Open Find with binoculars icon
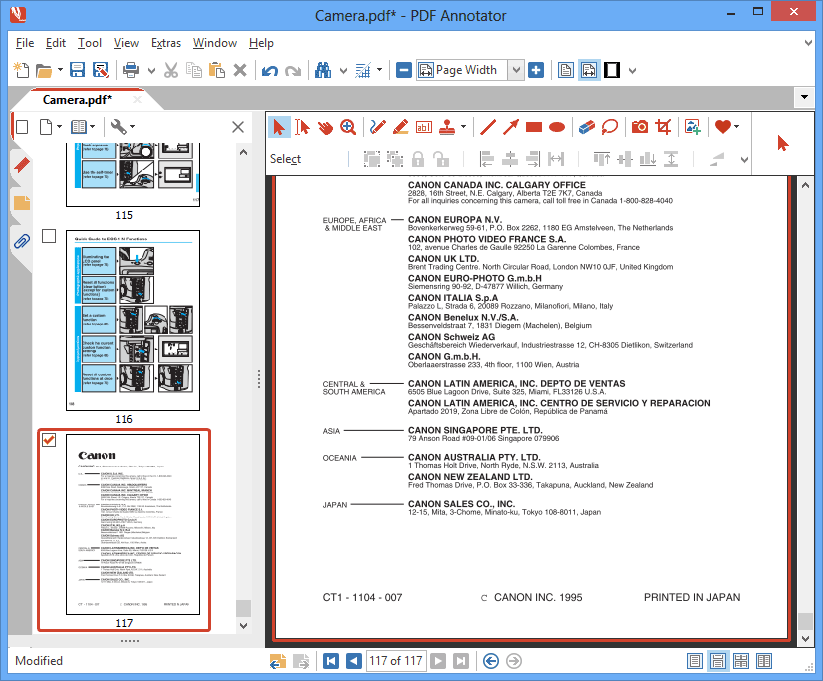This screenshot has width=823, height=681. [323, 70]
